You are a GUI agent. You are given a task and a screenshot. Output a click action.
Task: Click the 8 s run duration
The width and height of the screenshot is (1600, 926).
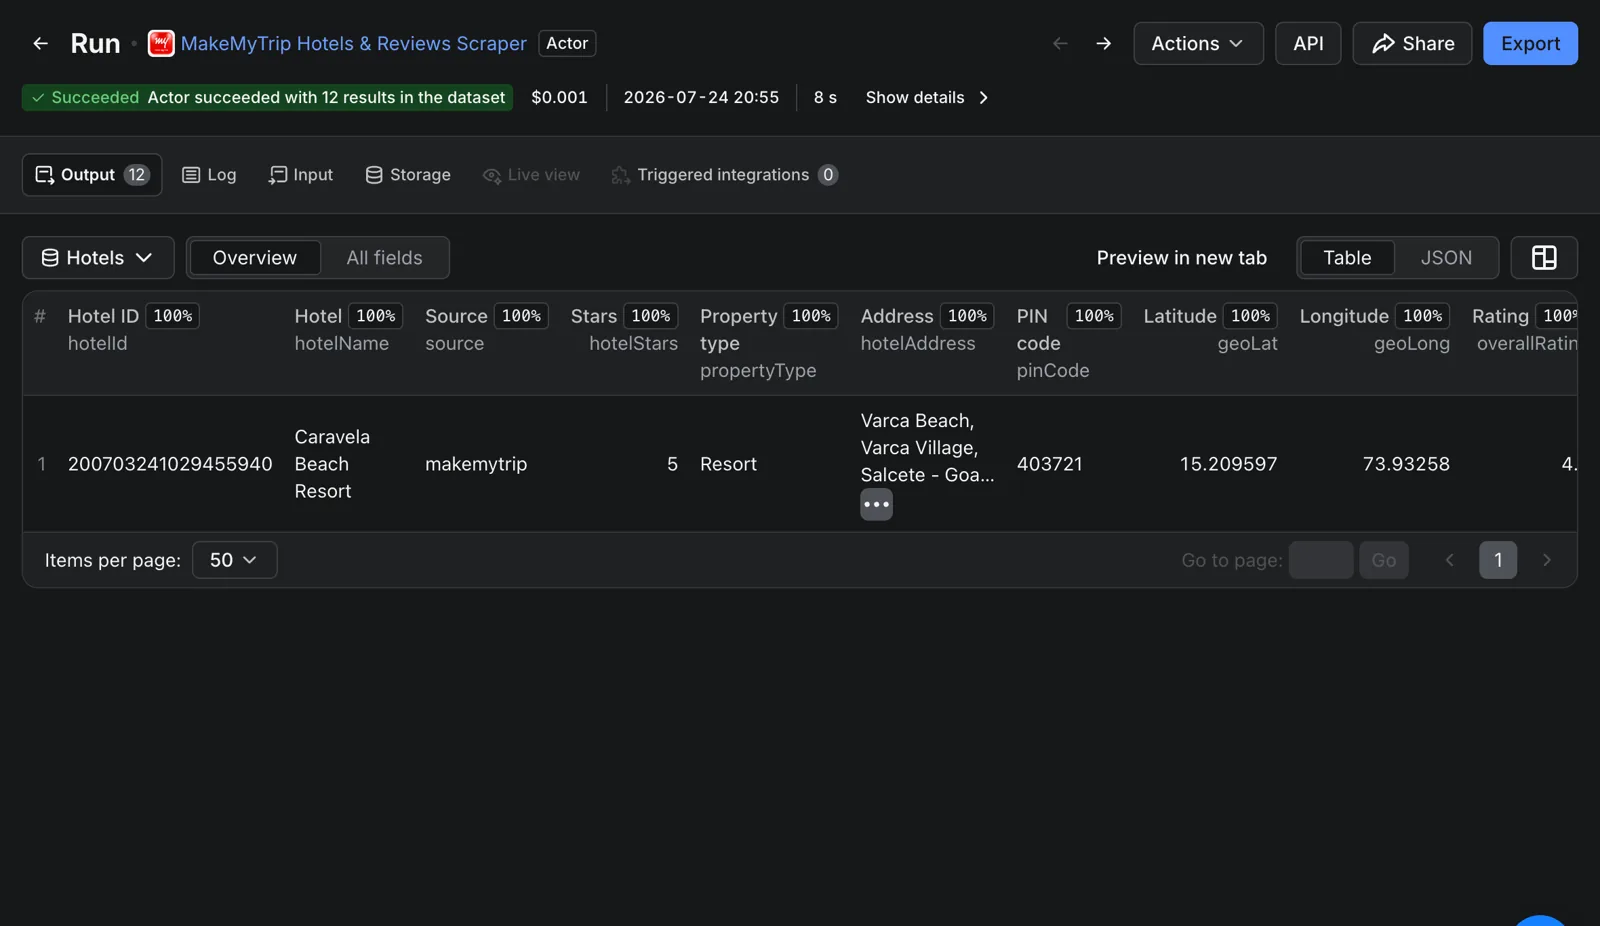point(825,97)
